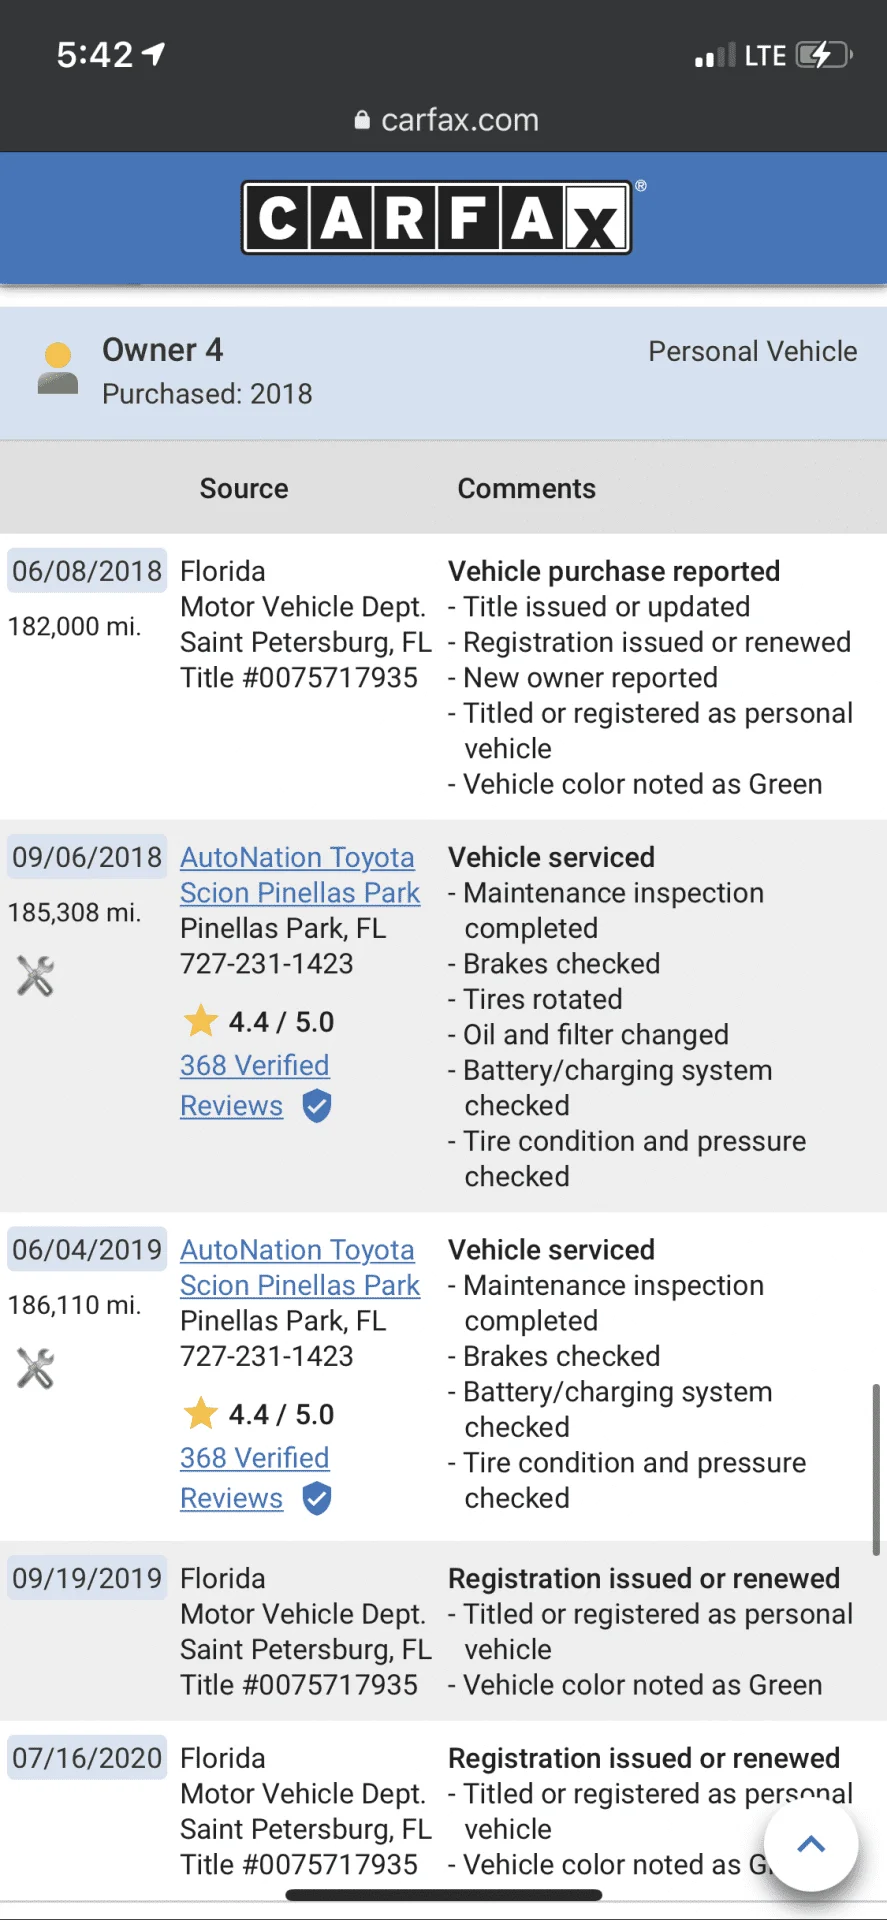Tap the verified shield badge in 06/04/2019 entry
The height and width of the screenshot is (1920, 887).
click(x=317, y=1498)
